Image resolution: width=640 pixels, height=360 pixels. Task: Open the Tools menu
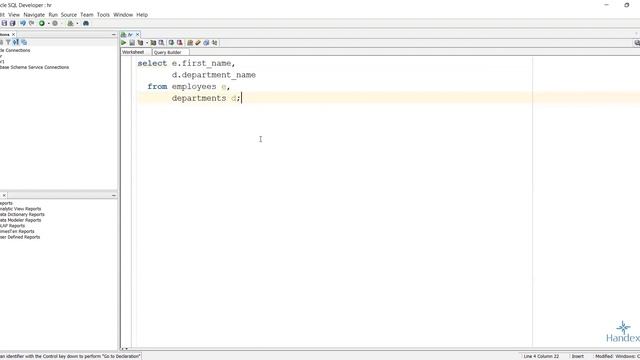pos(103,15)
